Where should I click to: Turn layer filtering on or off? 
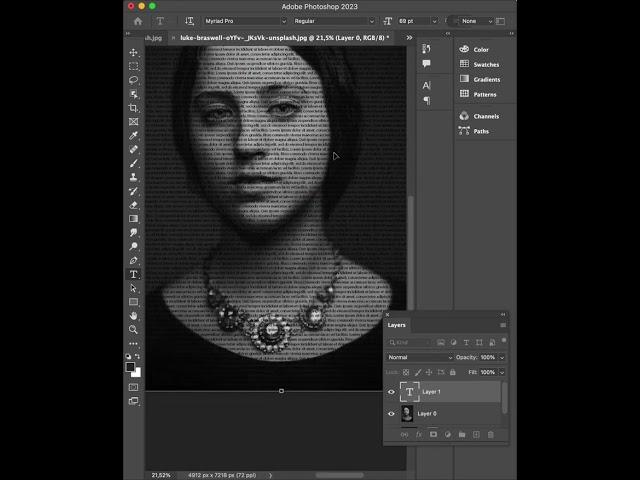[504, 340]
